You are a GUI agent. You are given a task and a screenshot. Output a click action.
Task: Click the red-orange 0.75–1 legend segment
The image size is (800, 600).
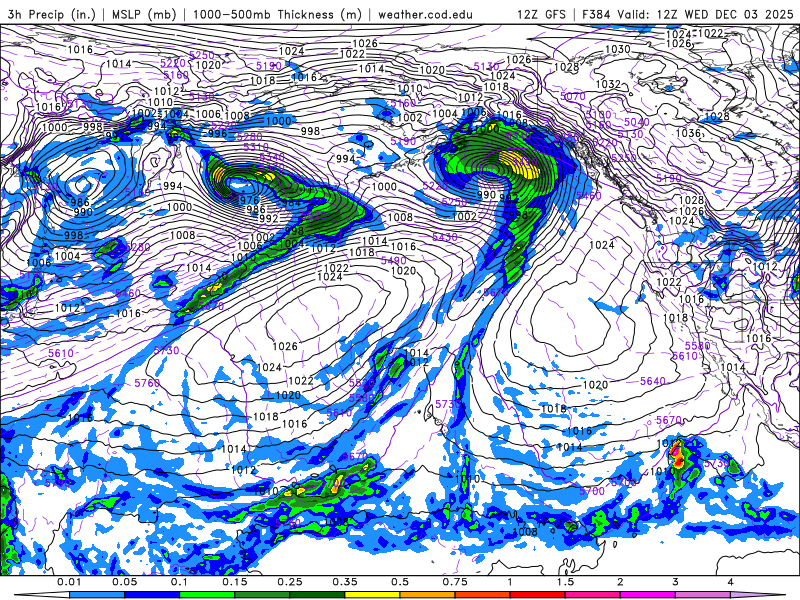click(483, 595)
